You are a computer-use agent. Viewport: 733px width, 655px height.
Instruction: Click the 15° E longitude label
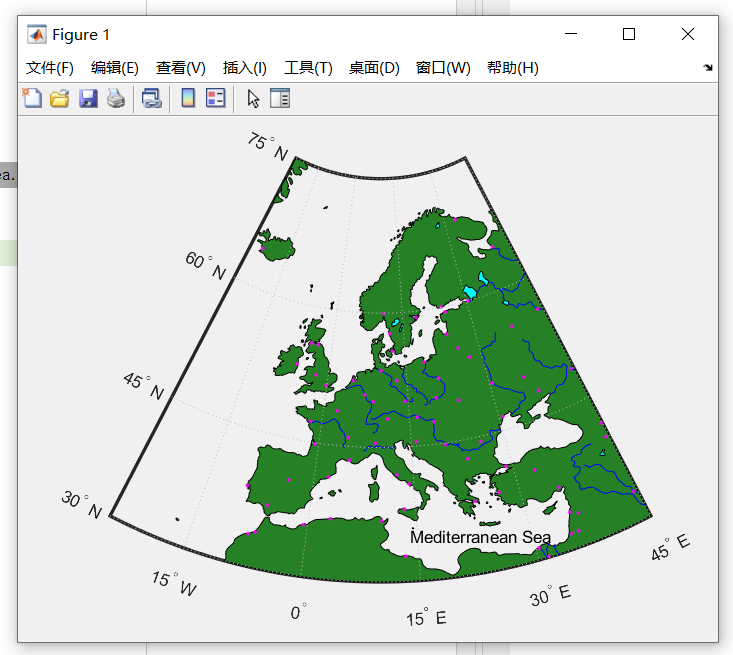pos(426,617)
